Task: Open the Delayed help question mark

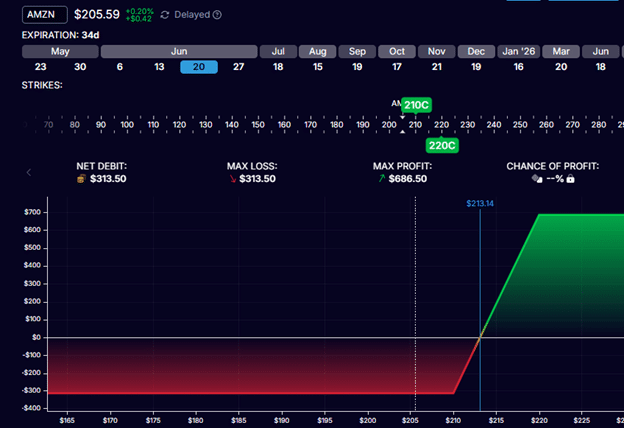Action: pos(217,15)
